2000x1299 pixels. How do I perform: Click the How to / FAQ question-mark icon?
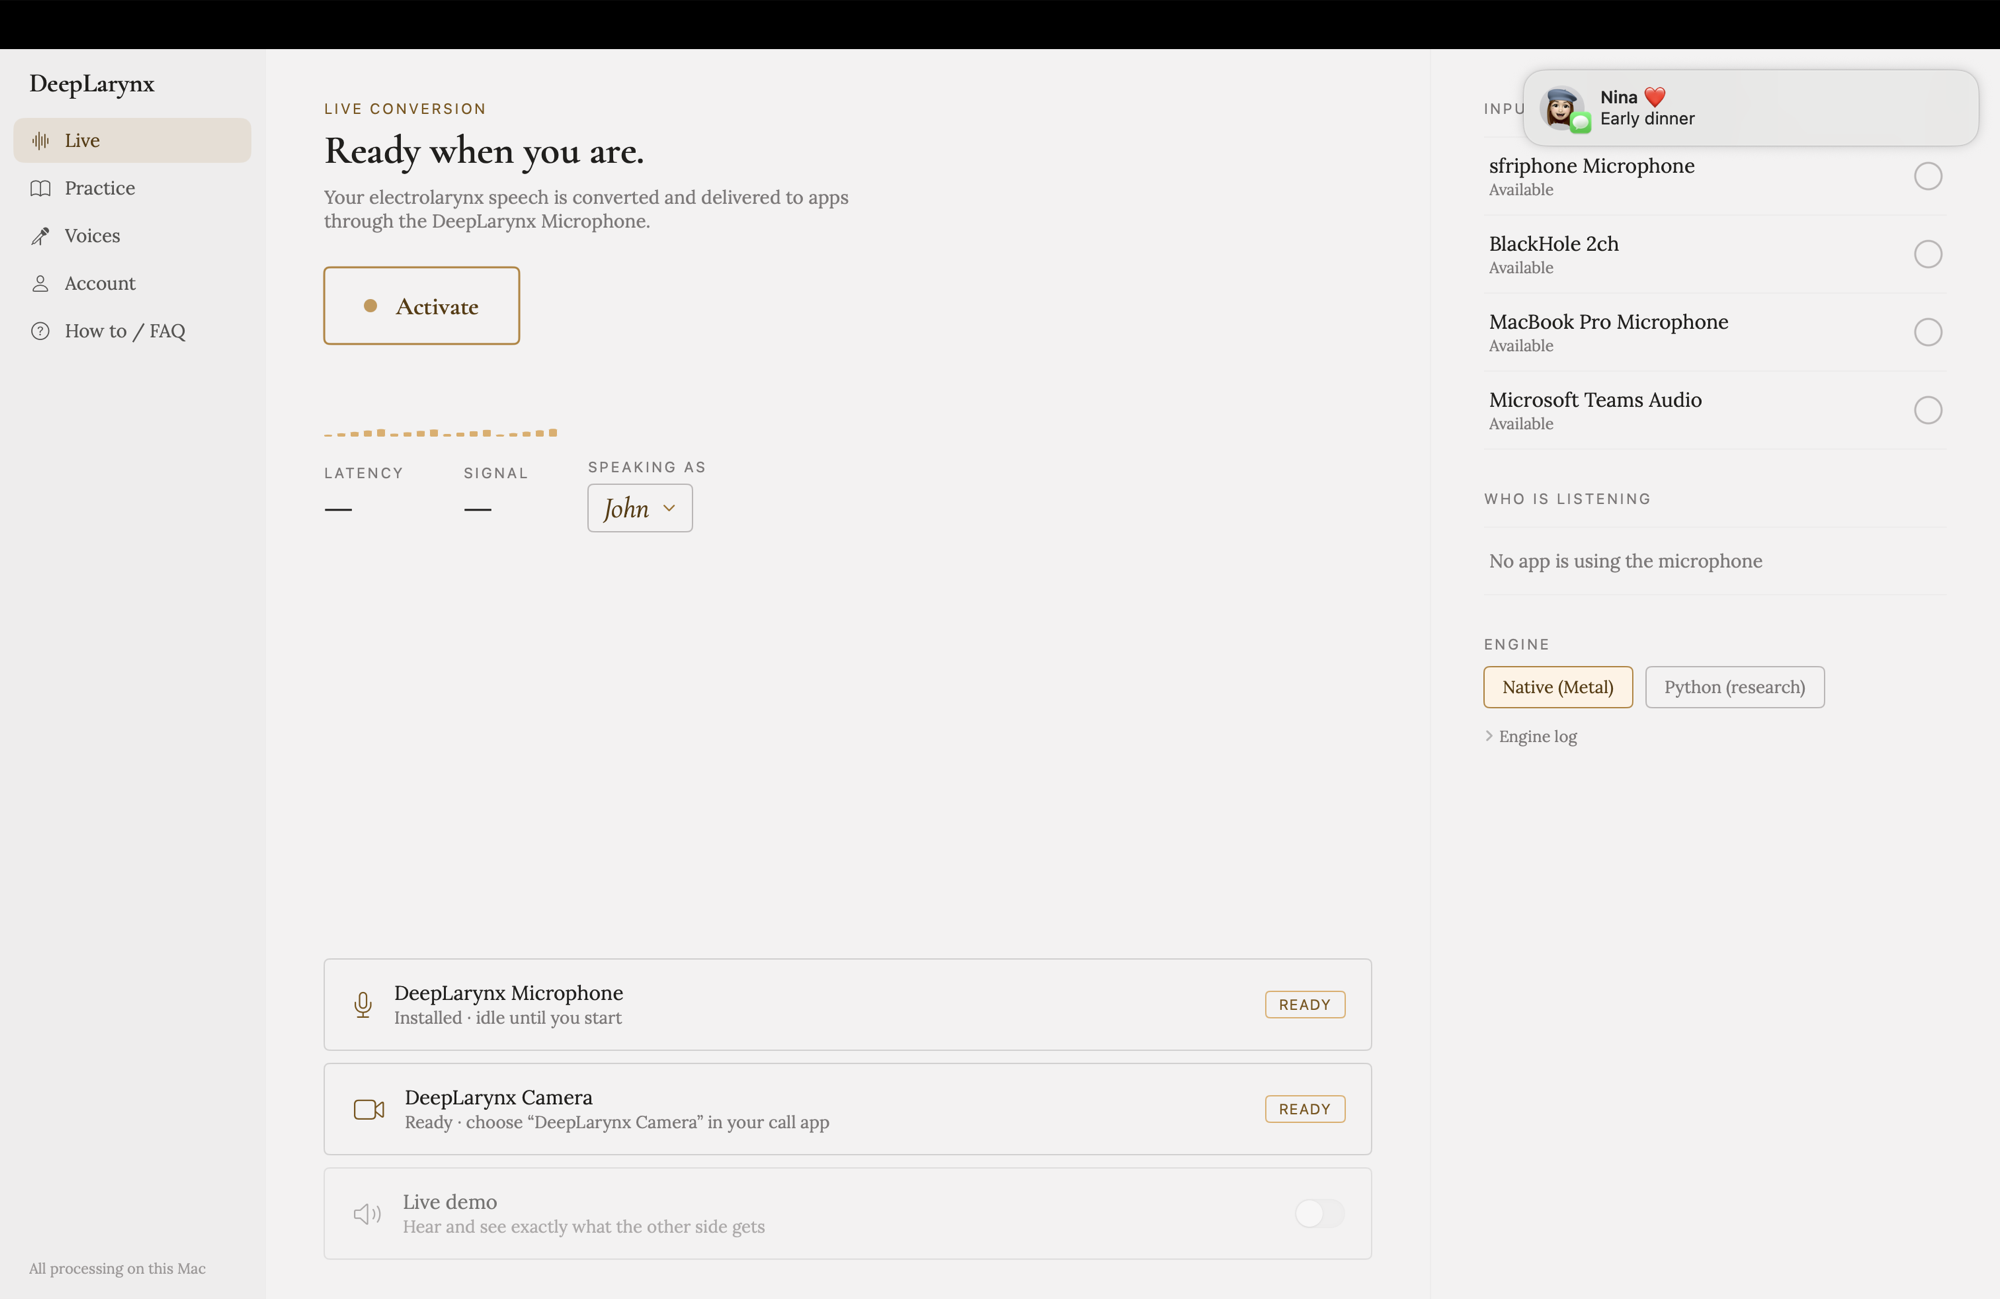click(x=40, y=331)
